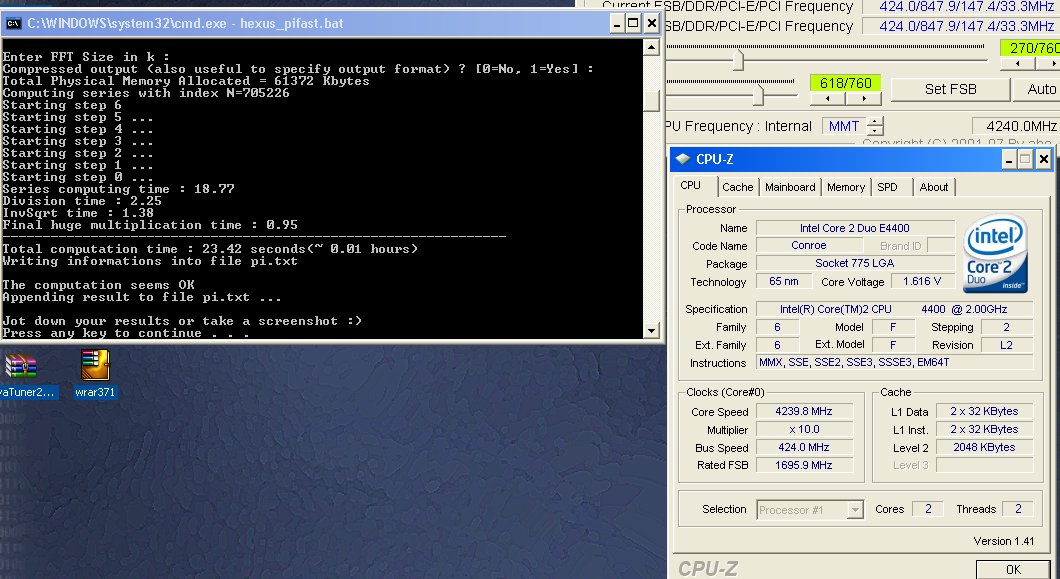
Task: Maximize the cmd.exe window
Action: click(x=633, y=24)
